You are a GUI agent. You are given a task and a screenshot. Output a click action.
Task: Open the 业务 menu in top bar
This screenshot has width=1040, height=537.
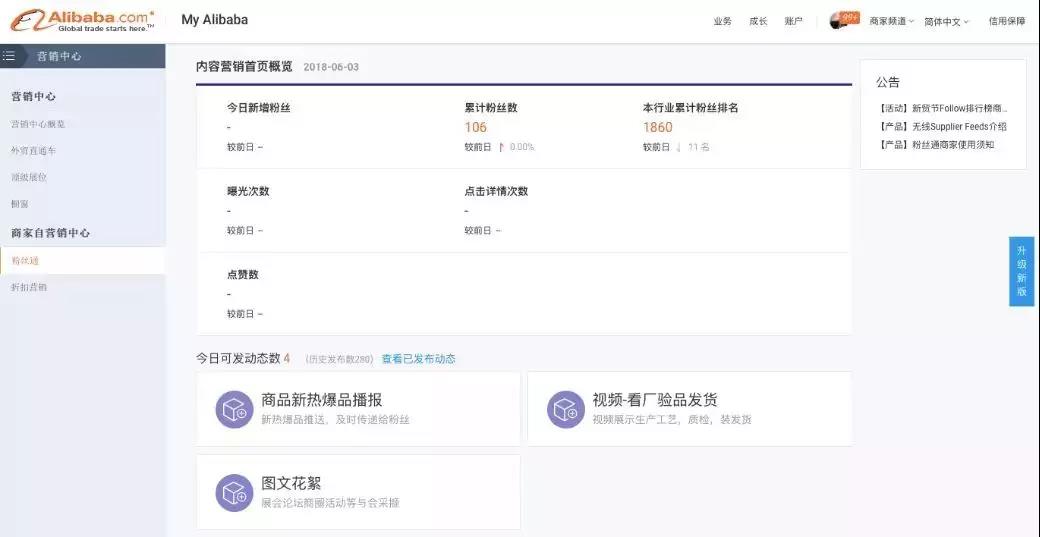pos(722,21)
